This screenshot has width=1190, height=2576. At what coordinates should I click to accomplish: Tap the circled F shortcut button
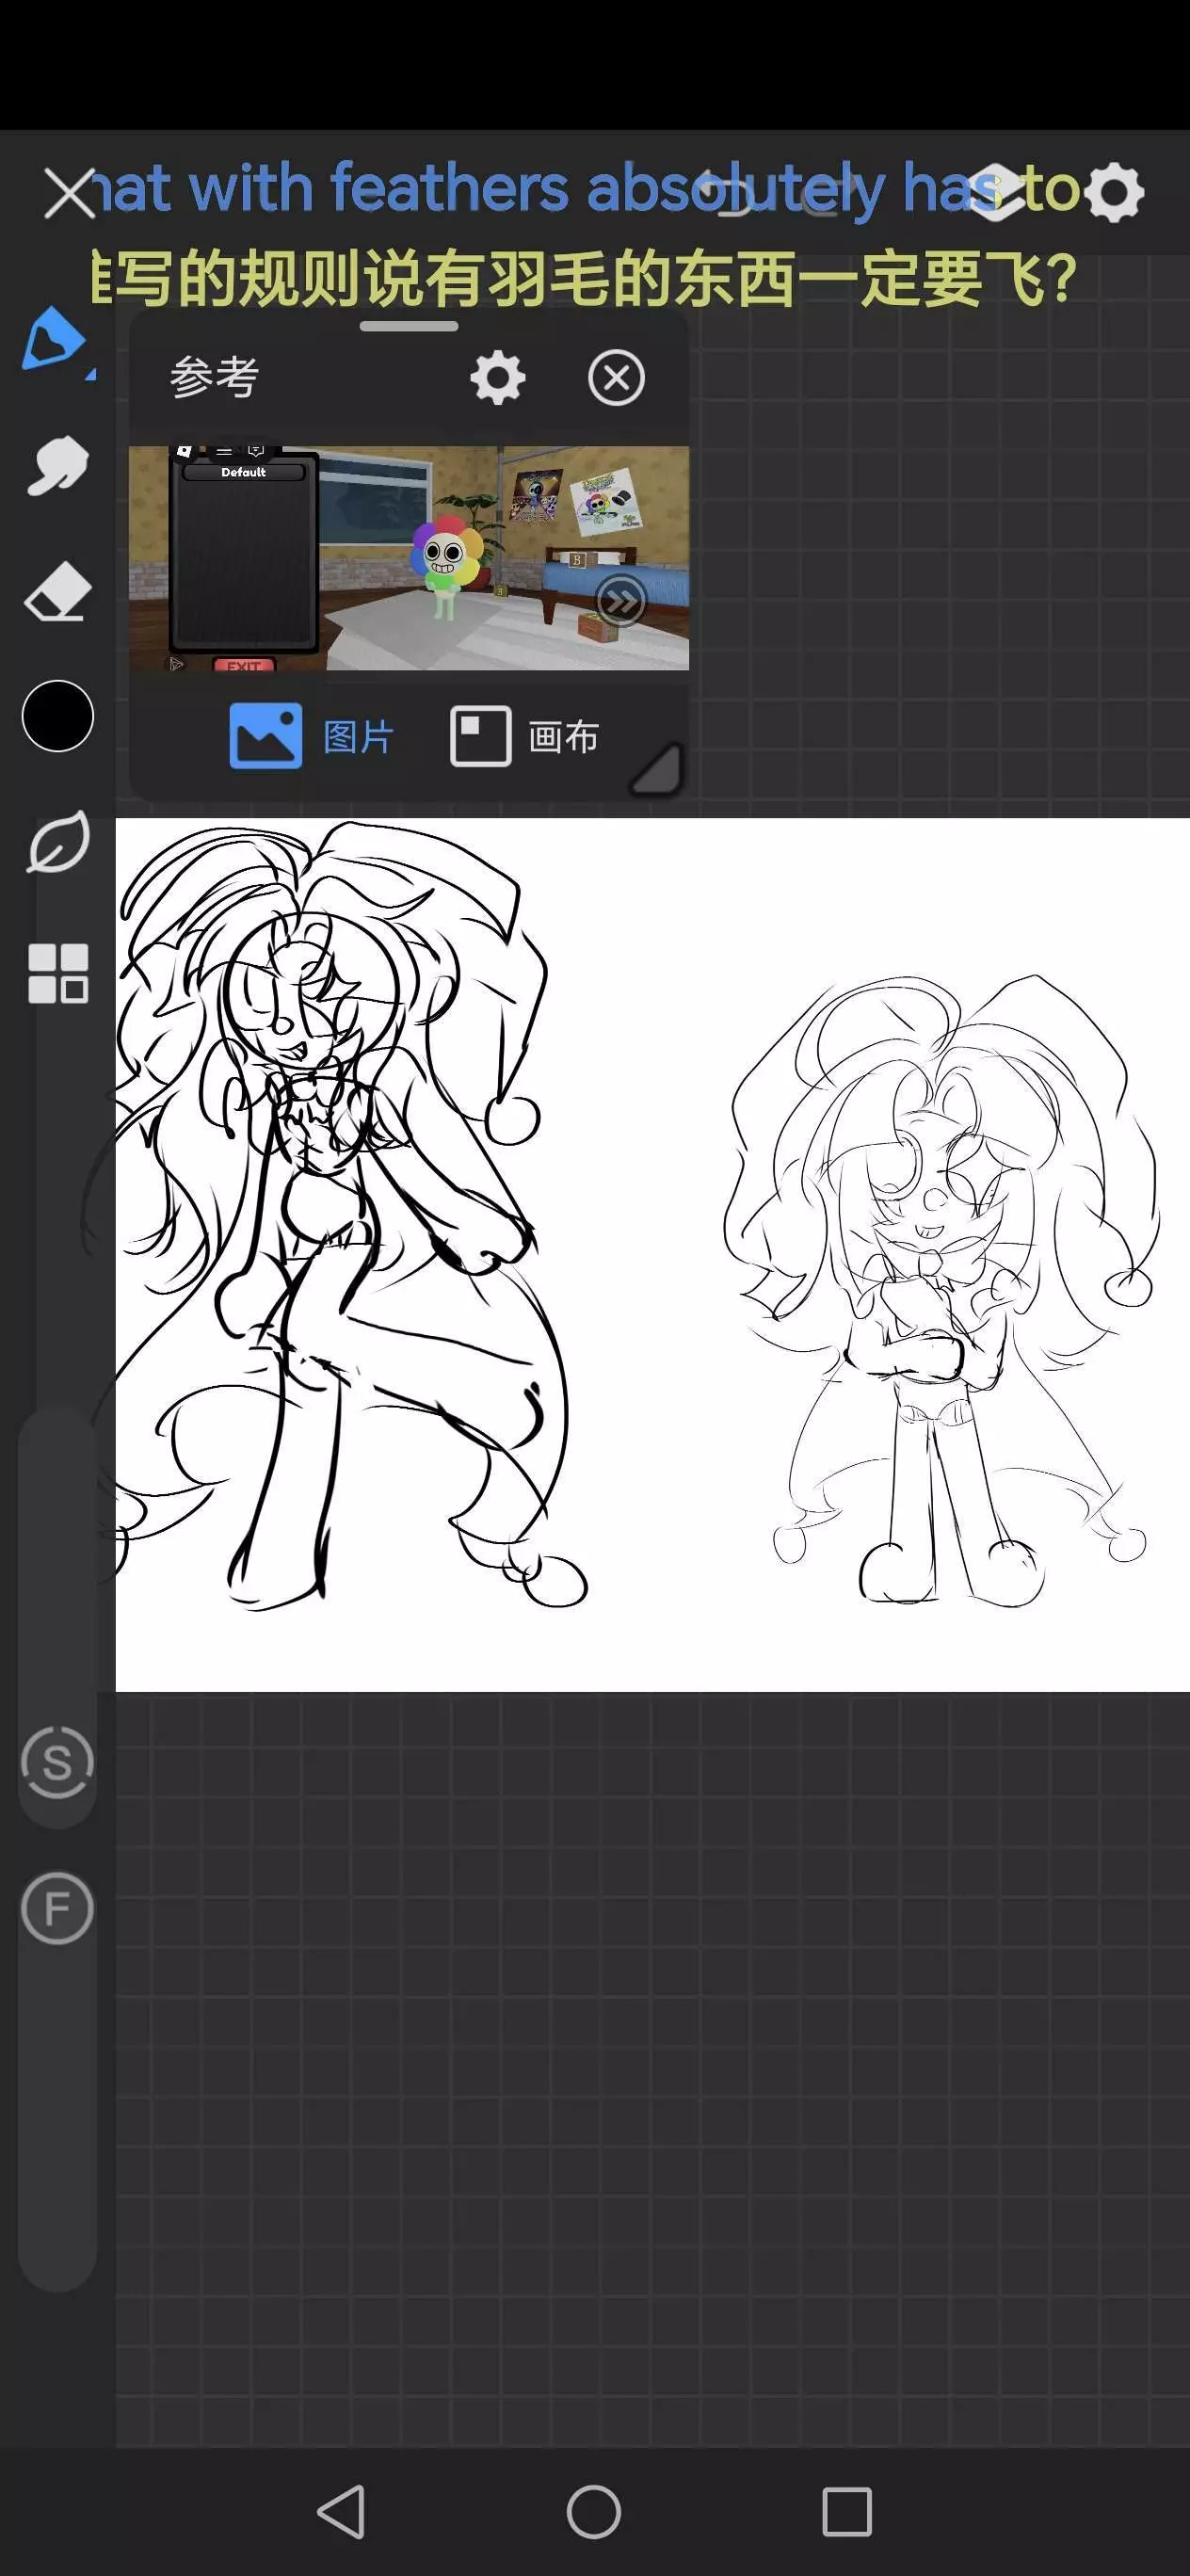(57, 1908)
